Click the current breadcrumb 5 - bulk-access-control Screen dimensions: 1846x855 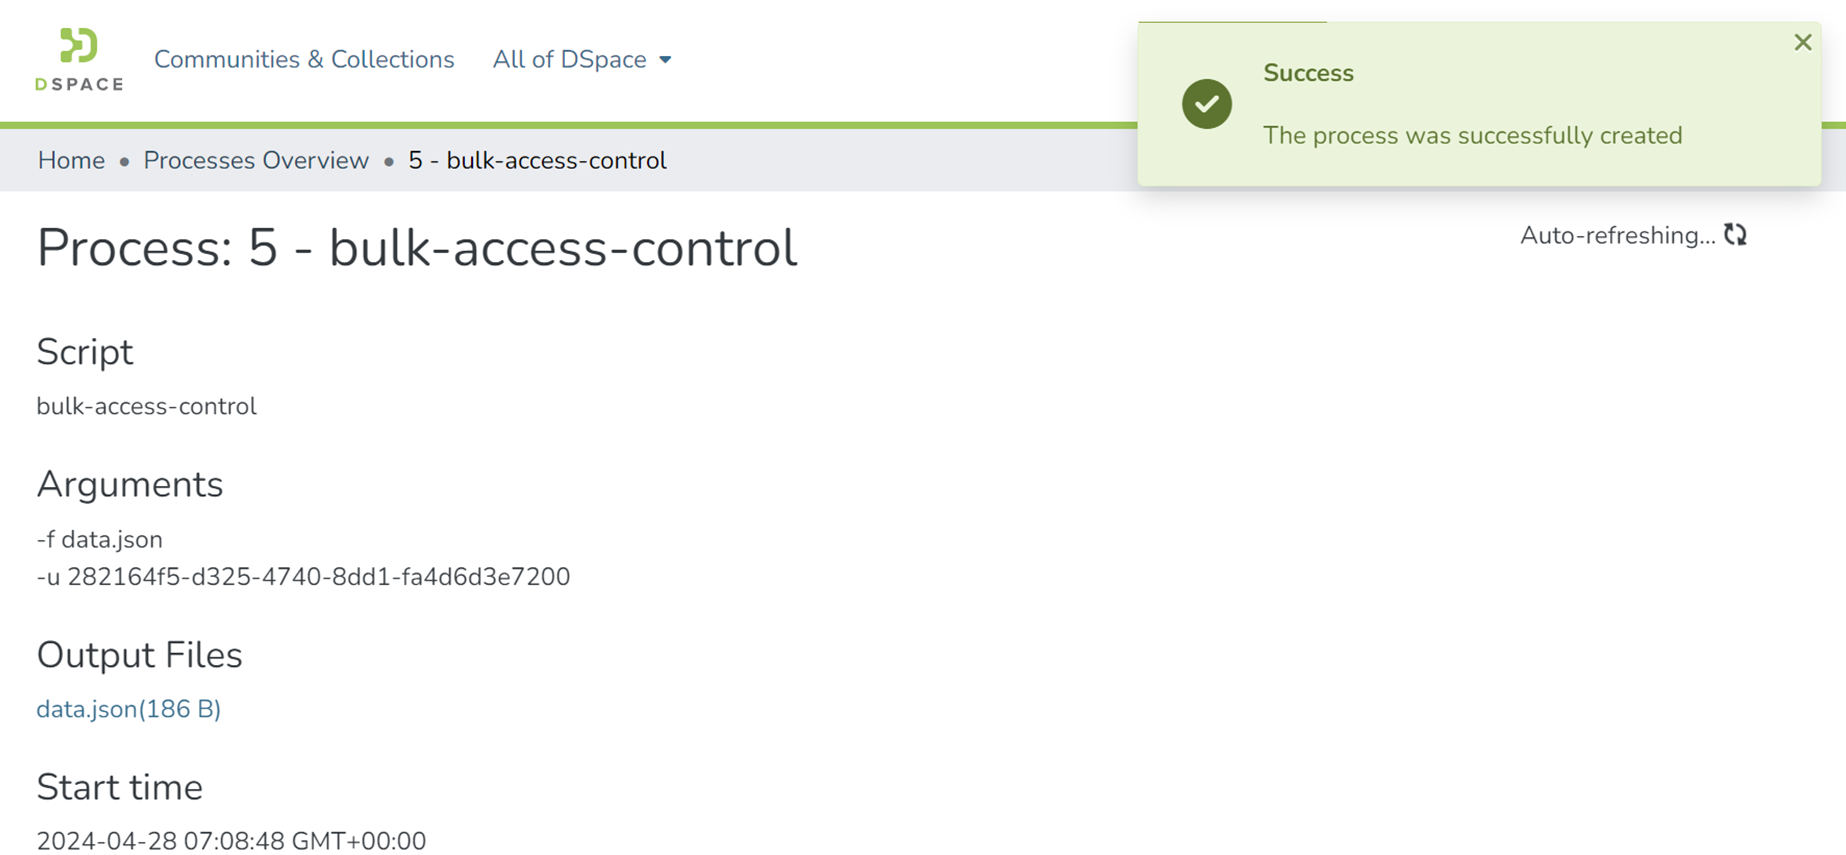(537, 161)
